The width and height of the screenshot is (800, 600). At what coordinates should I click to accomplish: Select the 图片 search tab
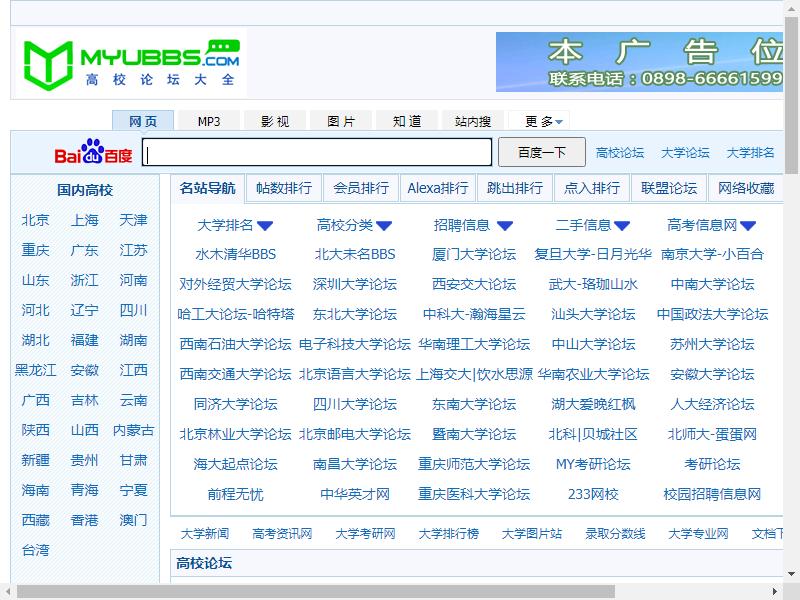click(x=341, y=121)
